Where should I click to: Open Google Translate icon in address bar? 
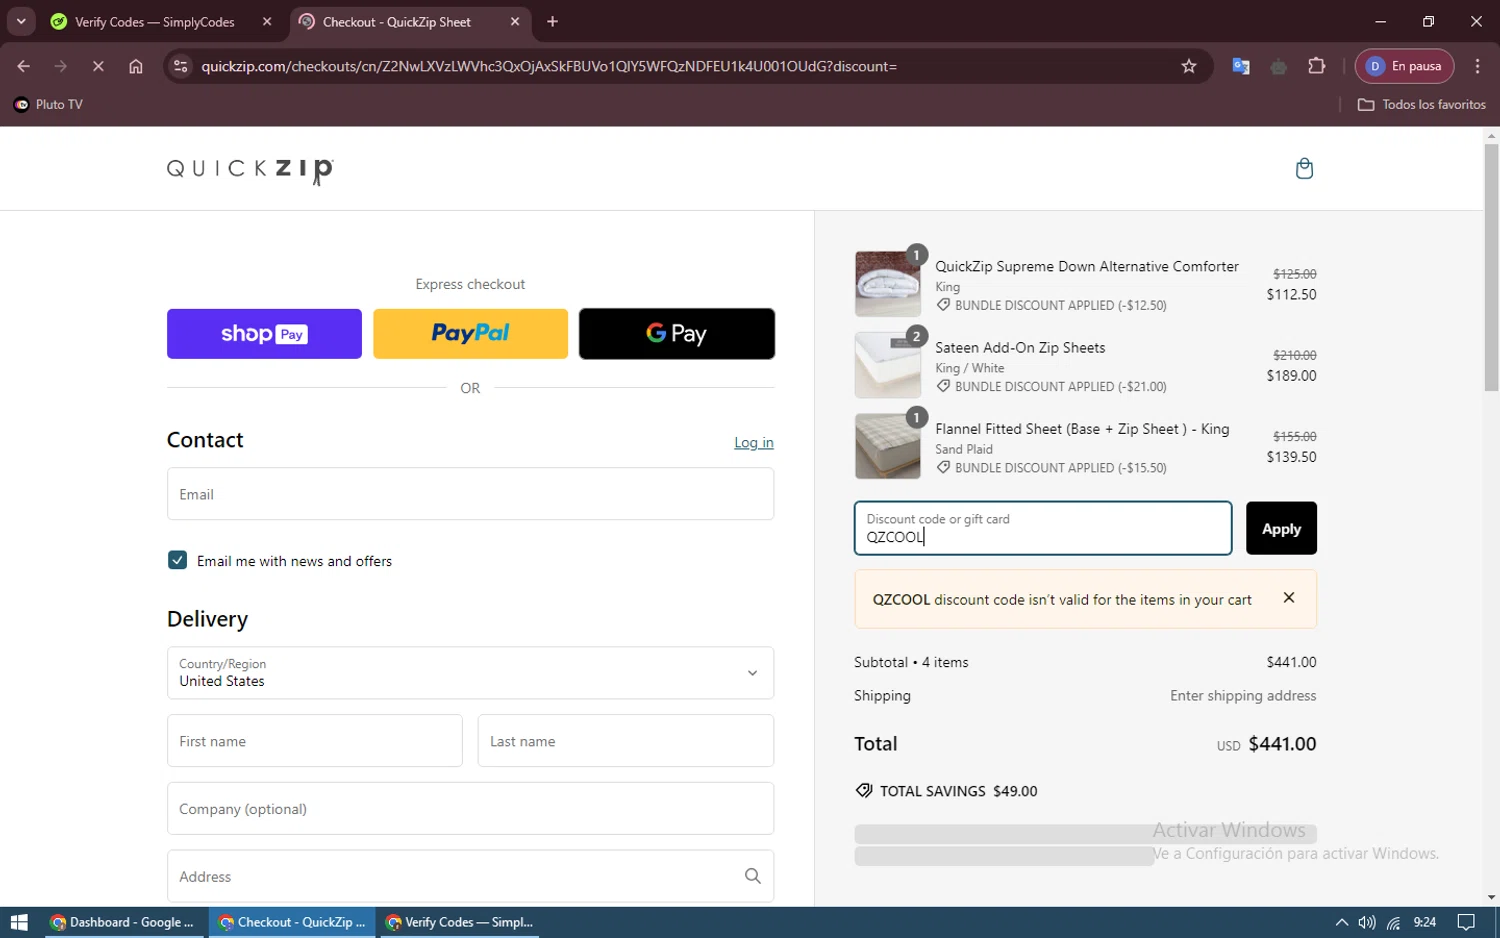coord(1241,66)
